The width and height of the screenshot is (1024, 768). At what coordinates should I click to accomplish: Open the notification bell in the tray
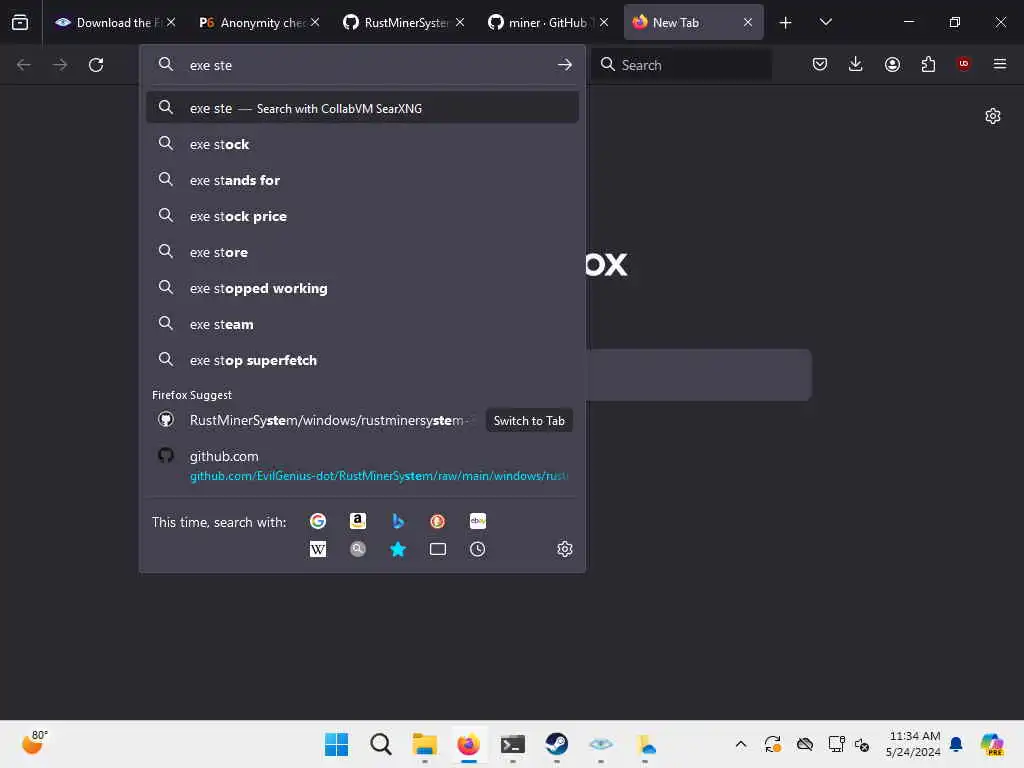pyautogui.click(x=956, y=744)
